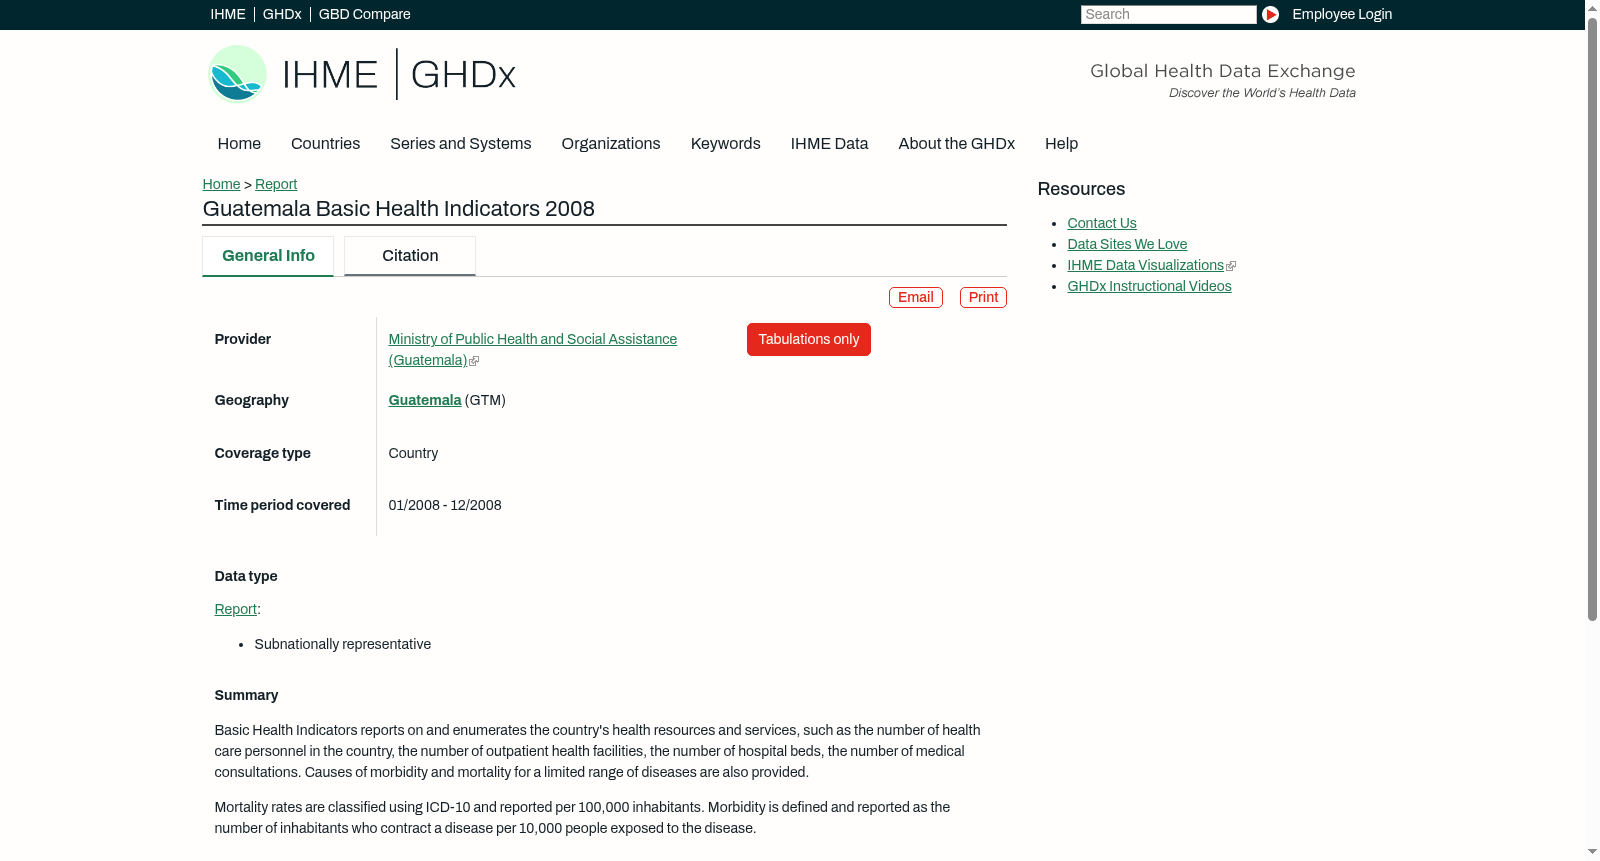
Task: Open the Contact Us resource link
Action: point(1102,224)
